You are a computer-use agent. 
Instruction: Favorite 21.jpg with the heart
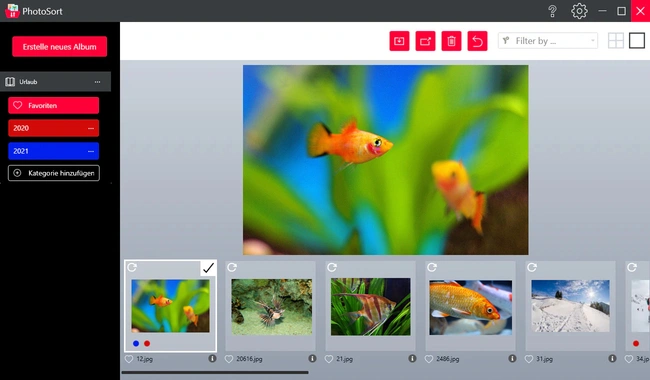click(329, 359)
